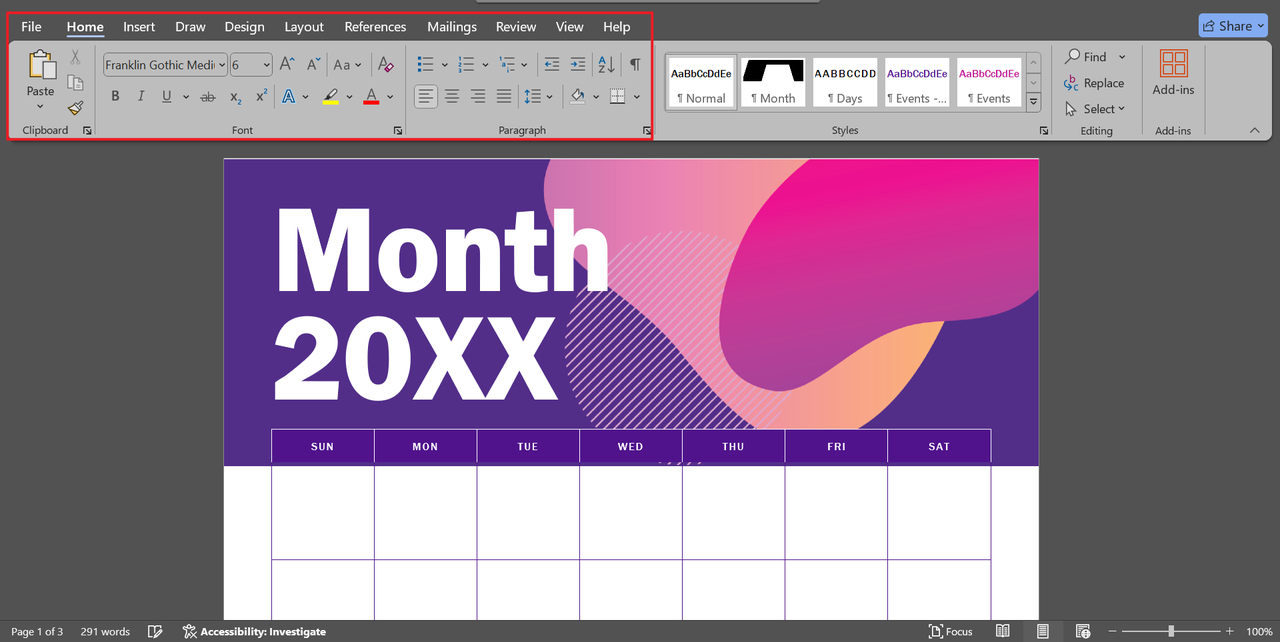Open the File menu
Viewport: 1280px width, 642px height.
point(31,27)
